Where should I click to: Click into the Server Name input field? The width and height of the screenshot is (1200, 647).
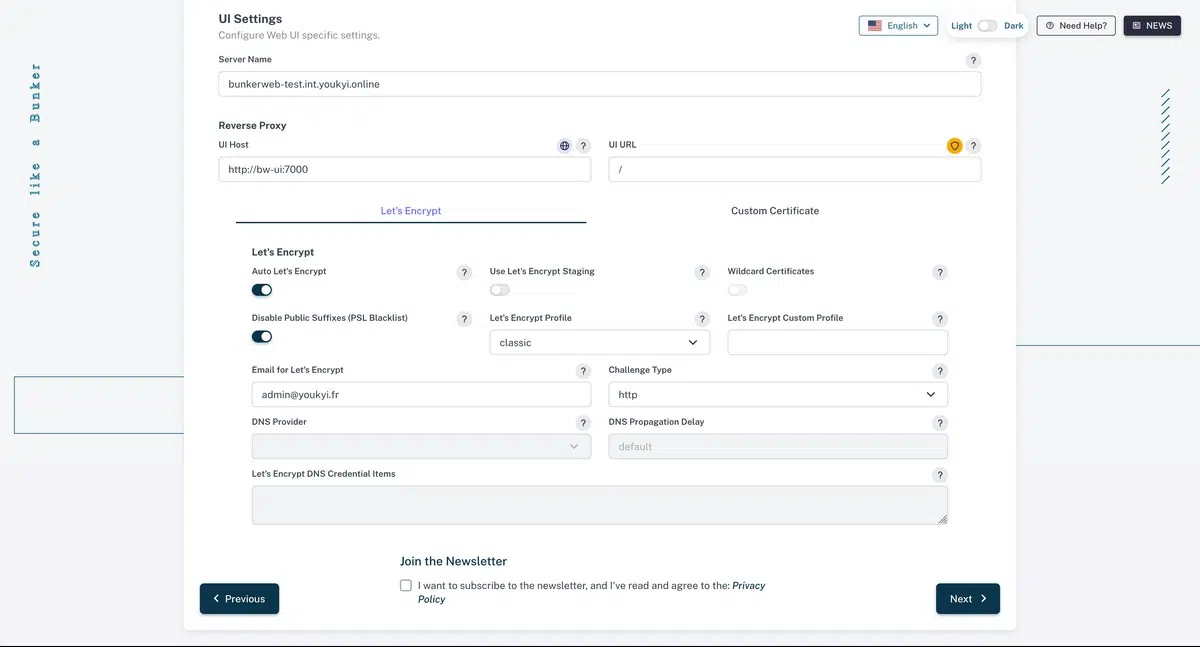tap(599, 84)
